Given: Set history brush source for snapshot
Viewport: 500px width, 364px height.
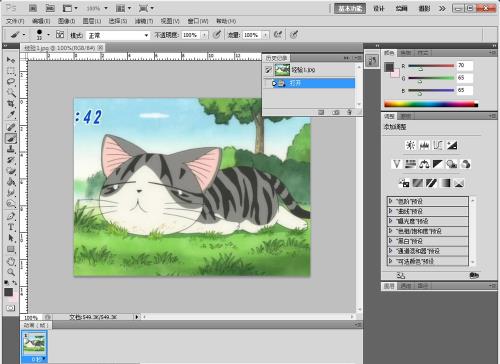Looking at the screenshot, I should pos(268,70).
